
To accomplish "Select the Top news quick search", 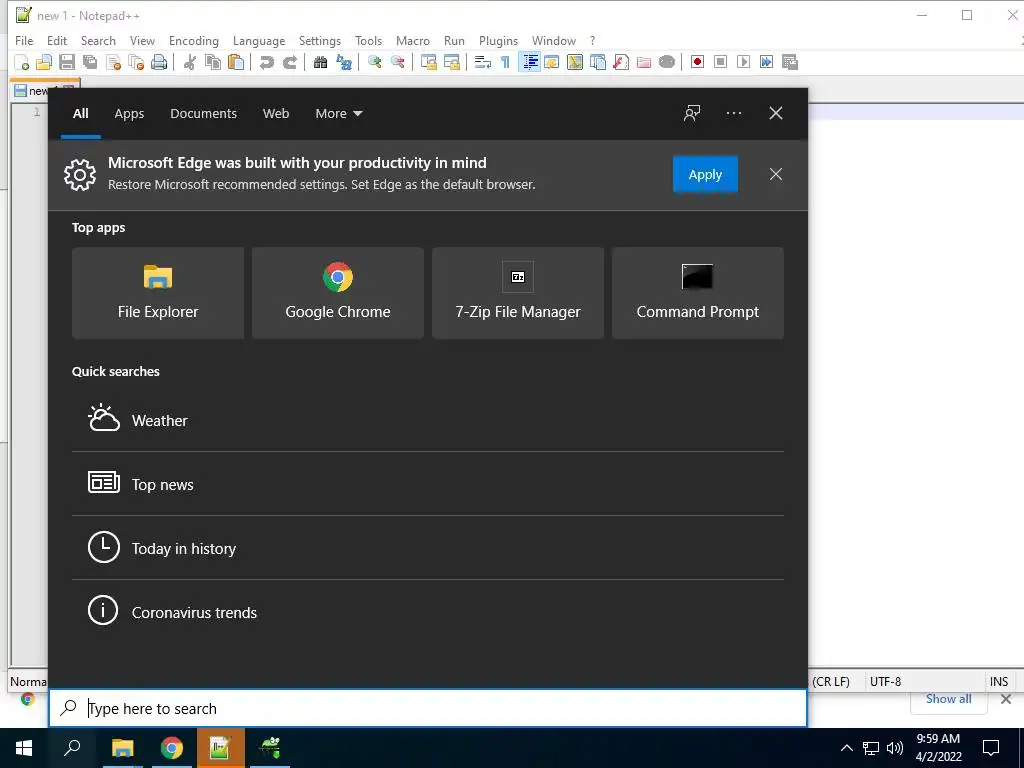I will [x=428, y=484].
